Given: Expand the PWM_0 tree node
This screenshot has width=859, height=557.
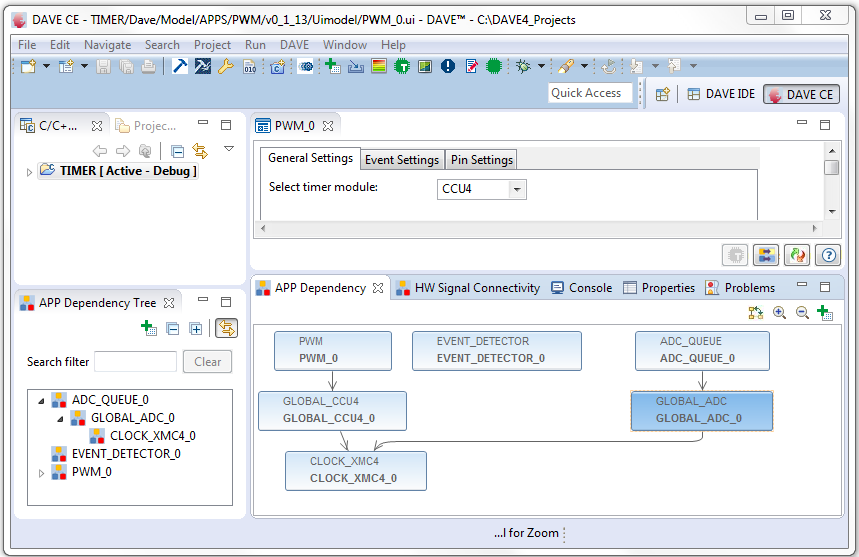Looking at the screenshot, I should (x=41, y=473).
